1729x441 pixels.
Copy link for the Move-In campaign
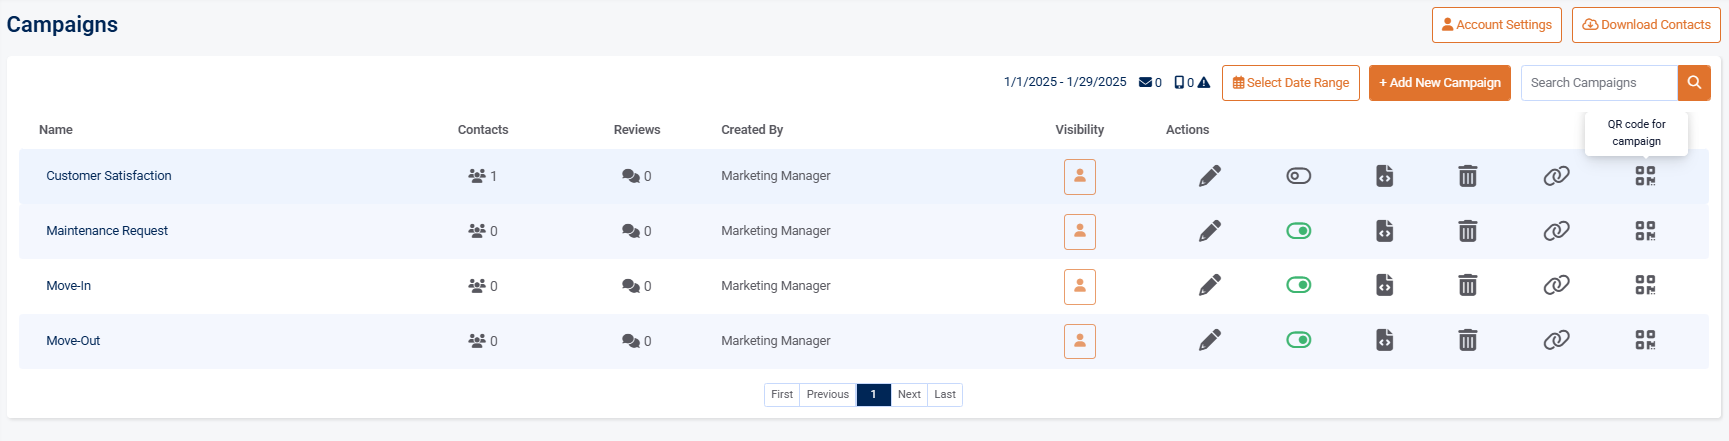(1556, 286)
